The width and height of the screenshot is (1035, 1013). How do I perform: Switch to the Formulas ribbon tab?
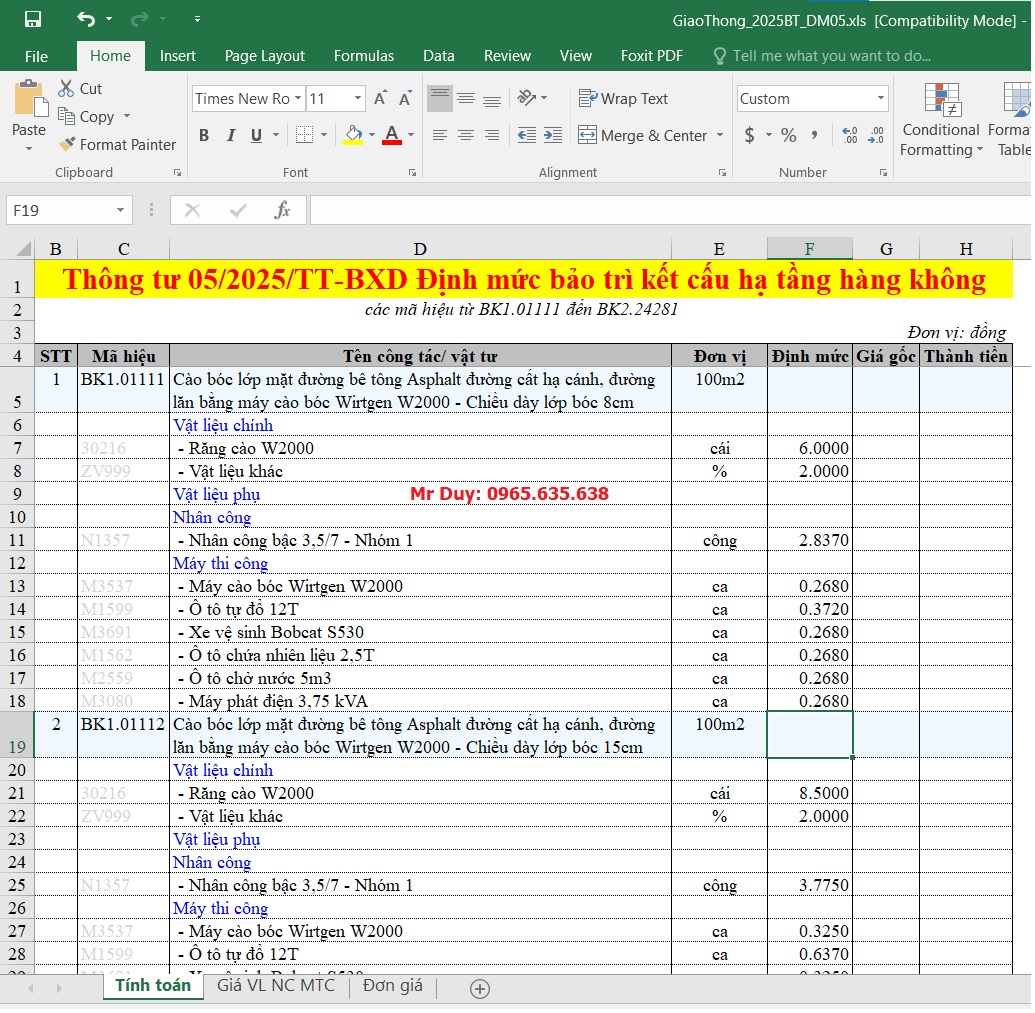364,56
